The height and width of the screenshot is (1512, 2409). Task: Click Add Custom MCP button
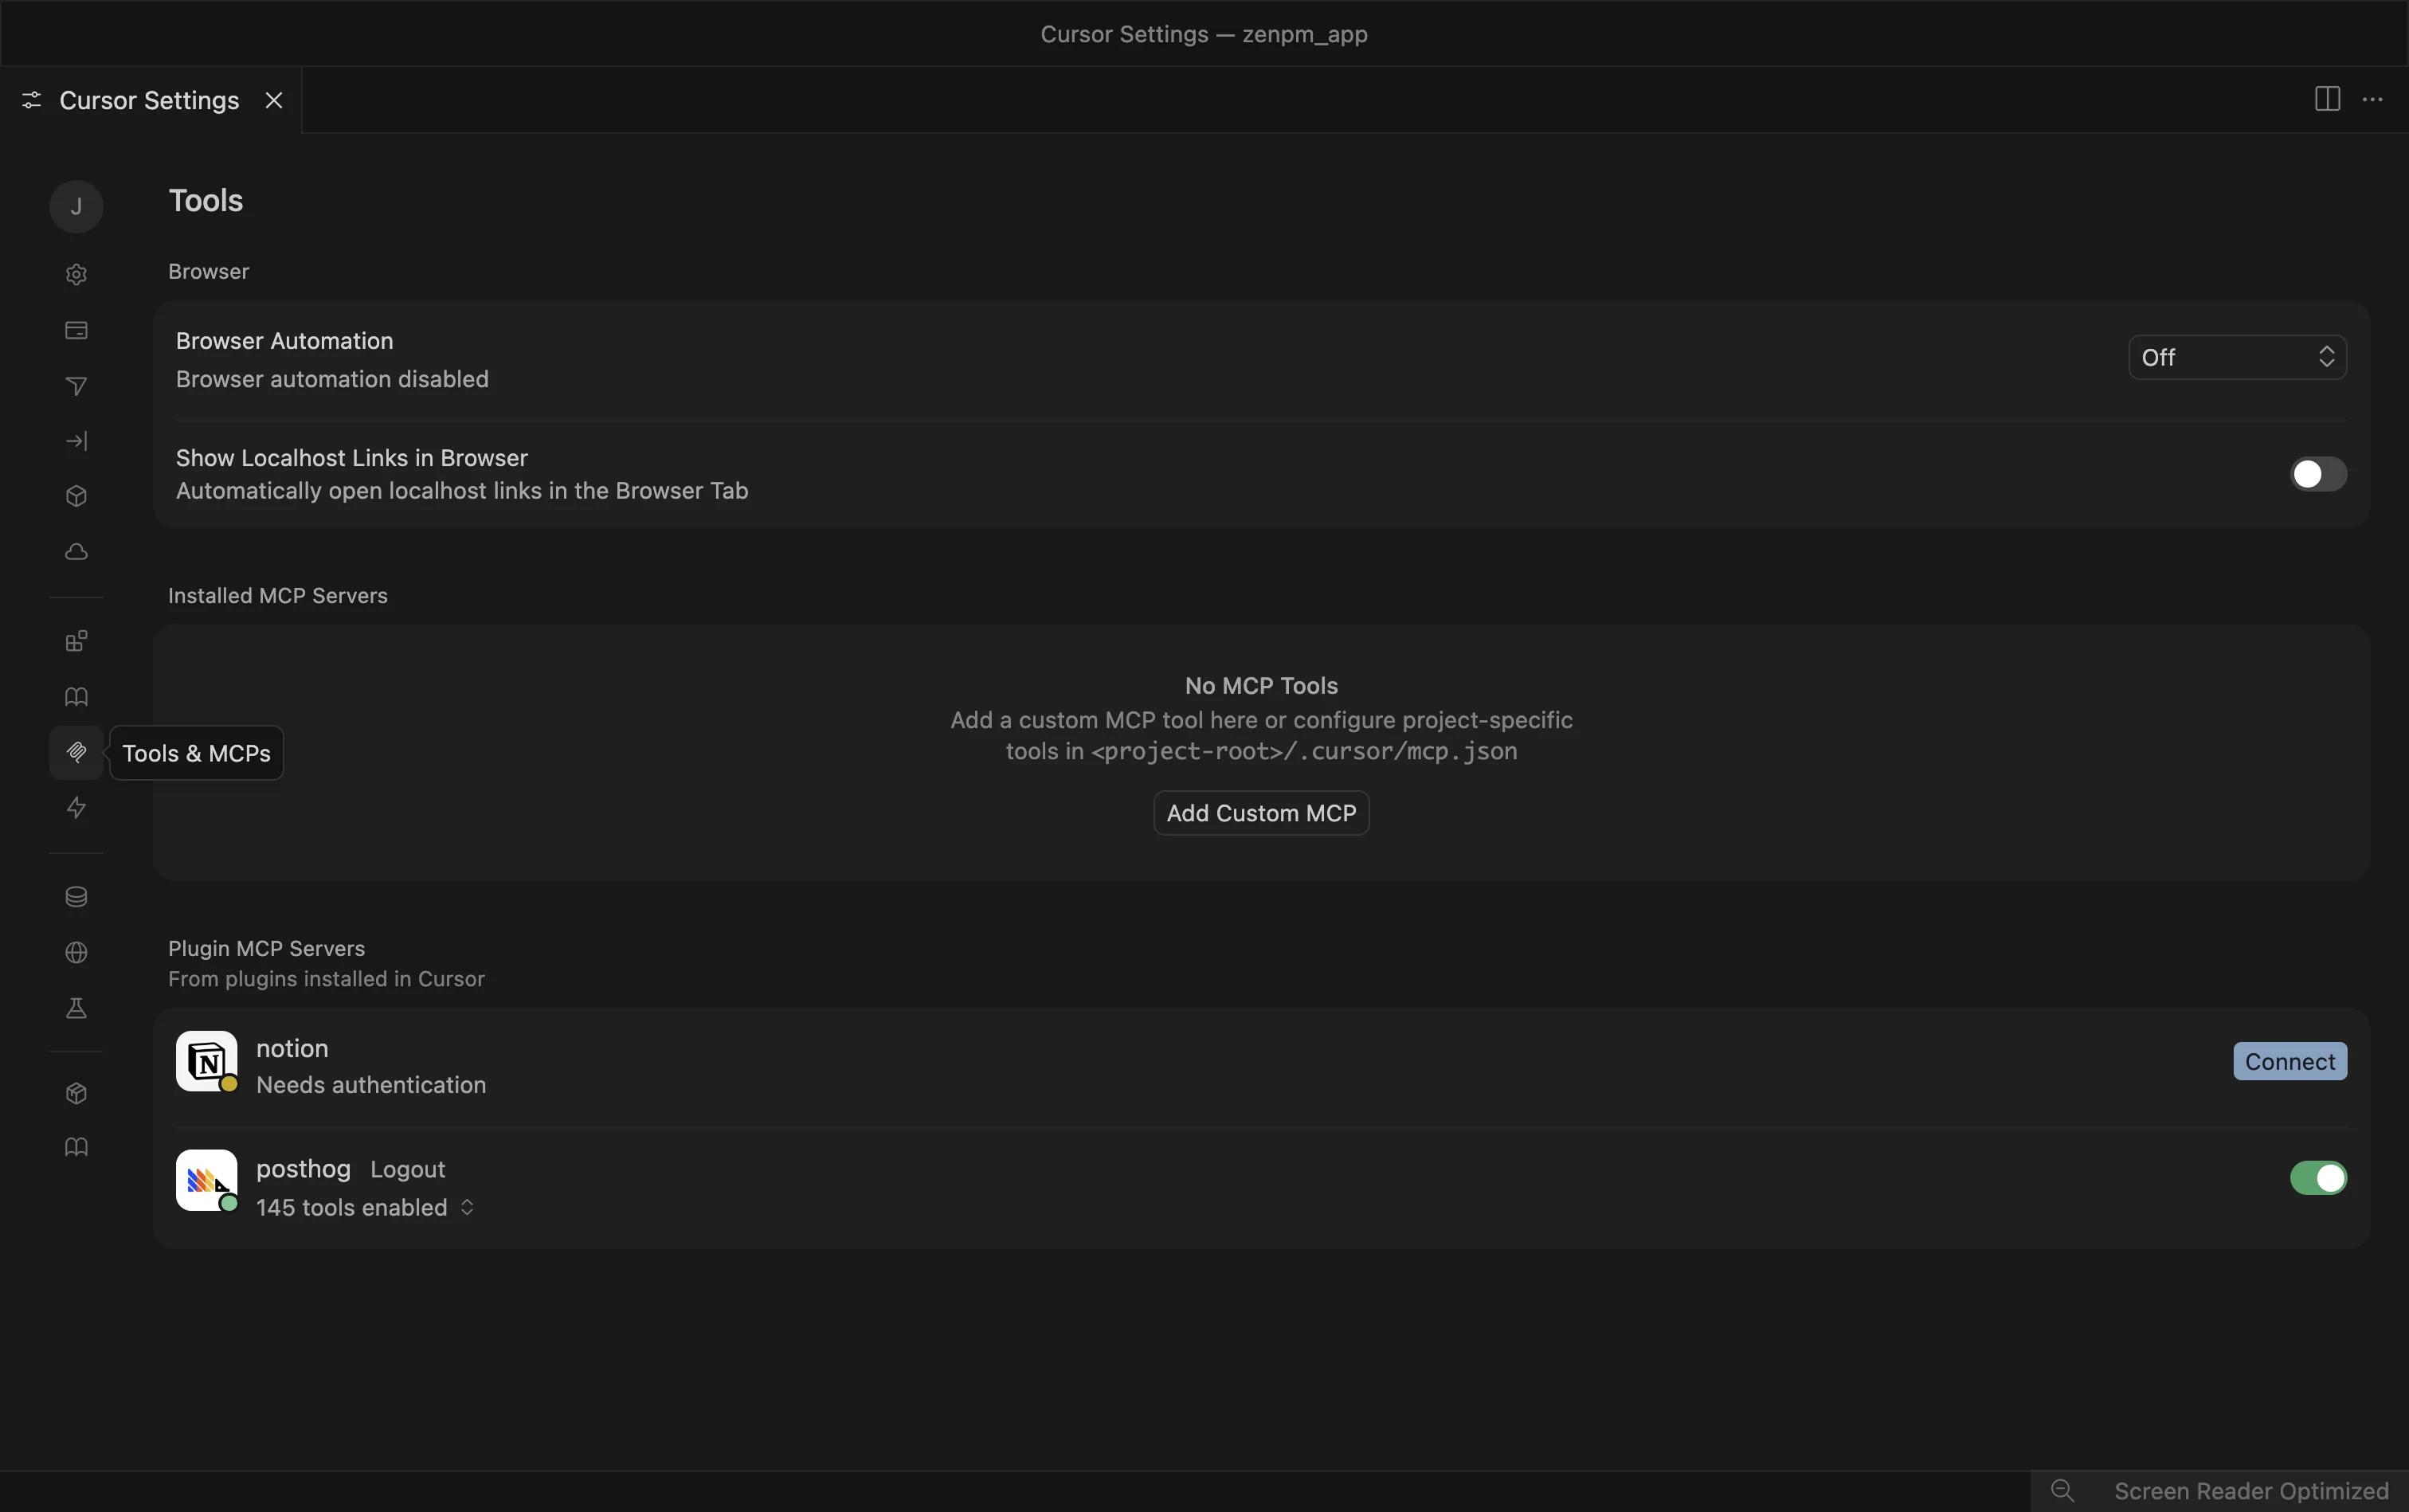click(x=1260, y=813)
